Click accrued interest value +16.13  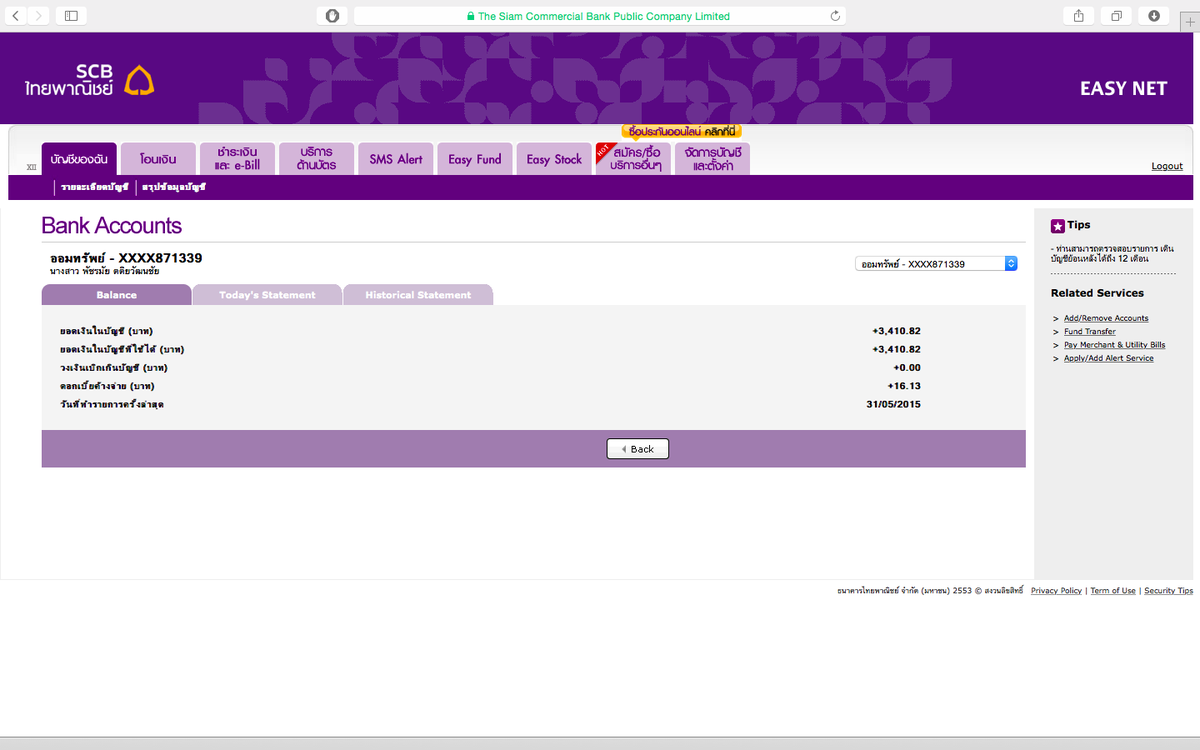click(x=904, y=386)
